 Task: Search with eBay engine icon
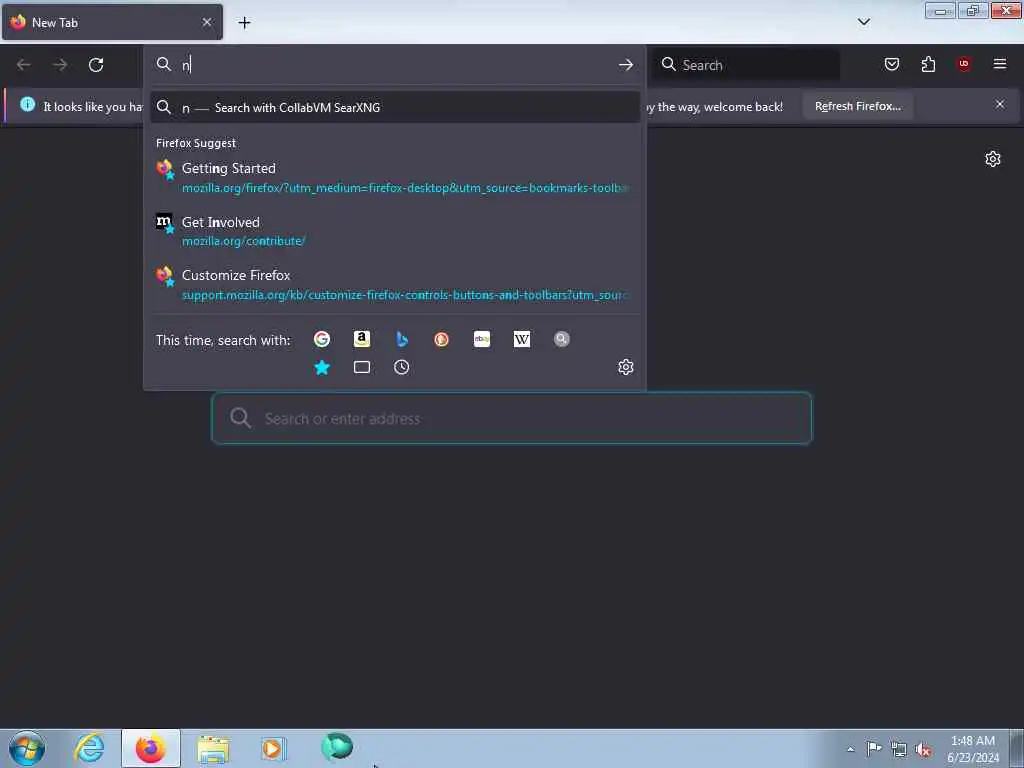pyautogui.click(x=482, y=339)
